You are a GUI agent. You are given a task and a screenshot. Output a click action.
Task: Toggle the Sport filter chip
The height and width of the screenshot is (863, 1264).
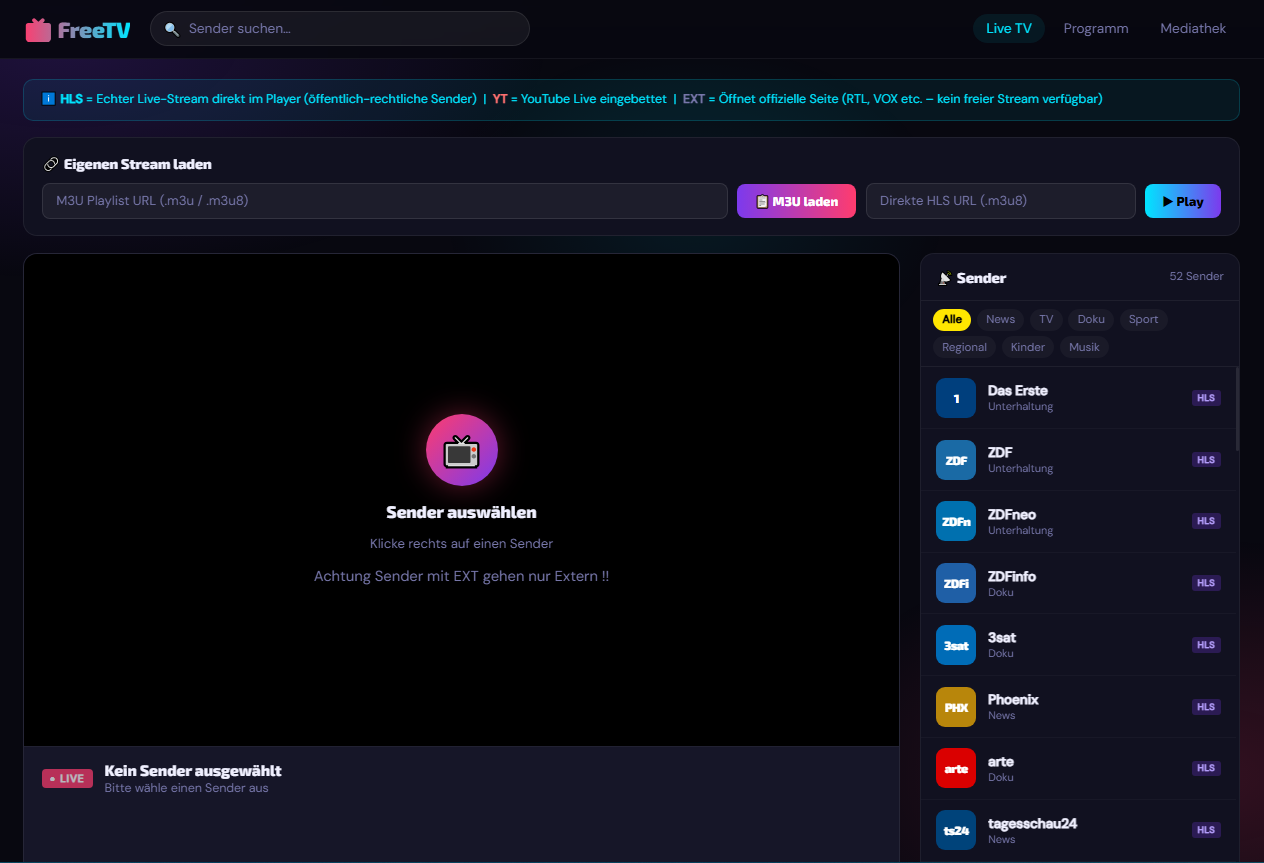pos(1143,319)
